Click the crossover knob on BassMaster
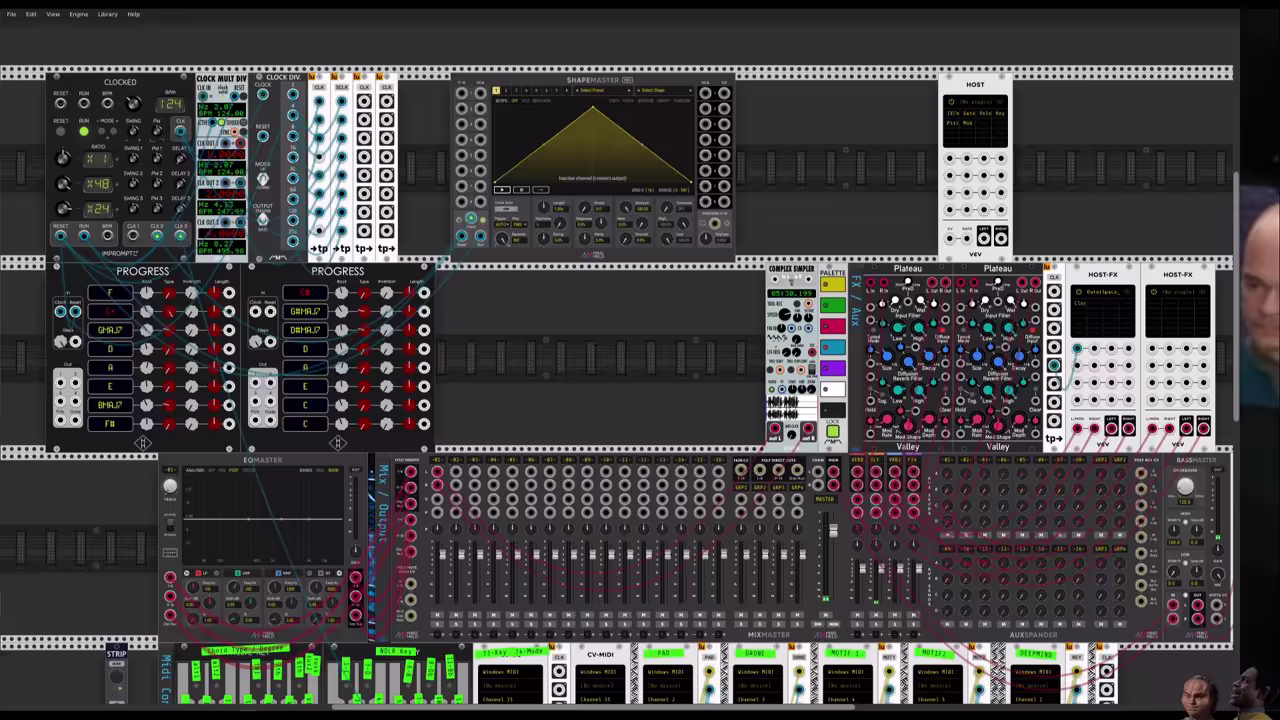 pos(1185,487)
